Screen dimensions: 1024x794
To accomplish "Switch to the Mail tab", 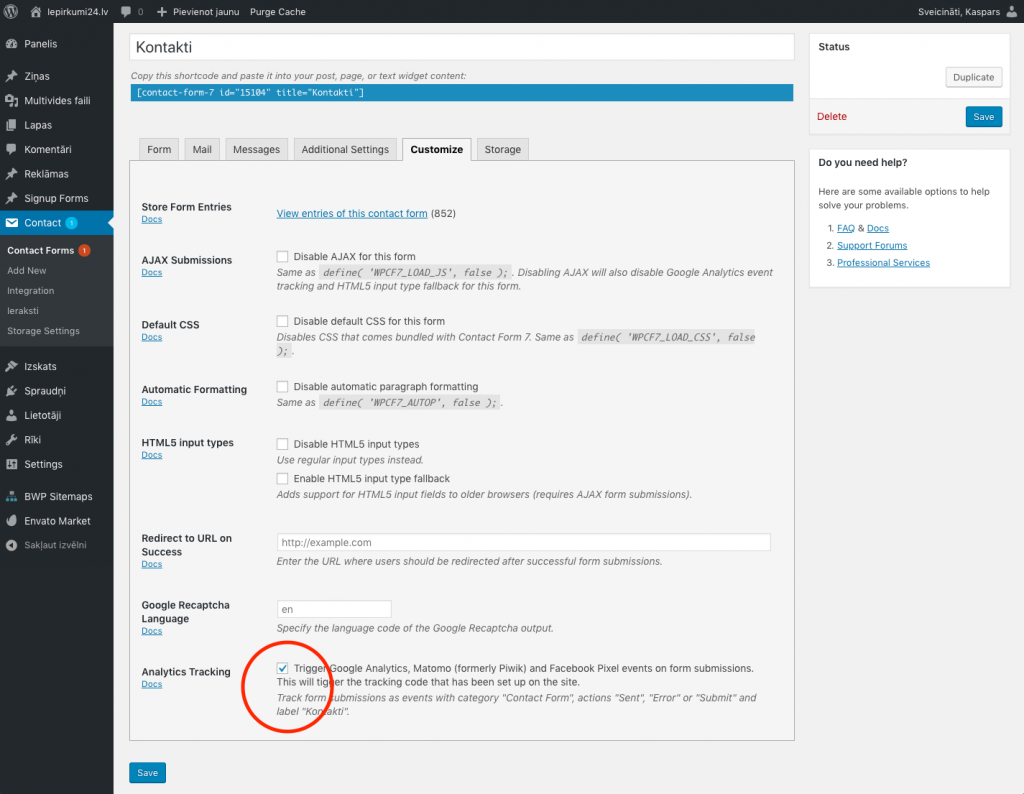I will tap(202, 149).
